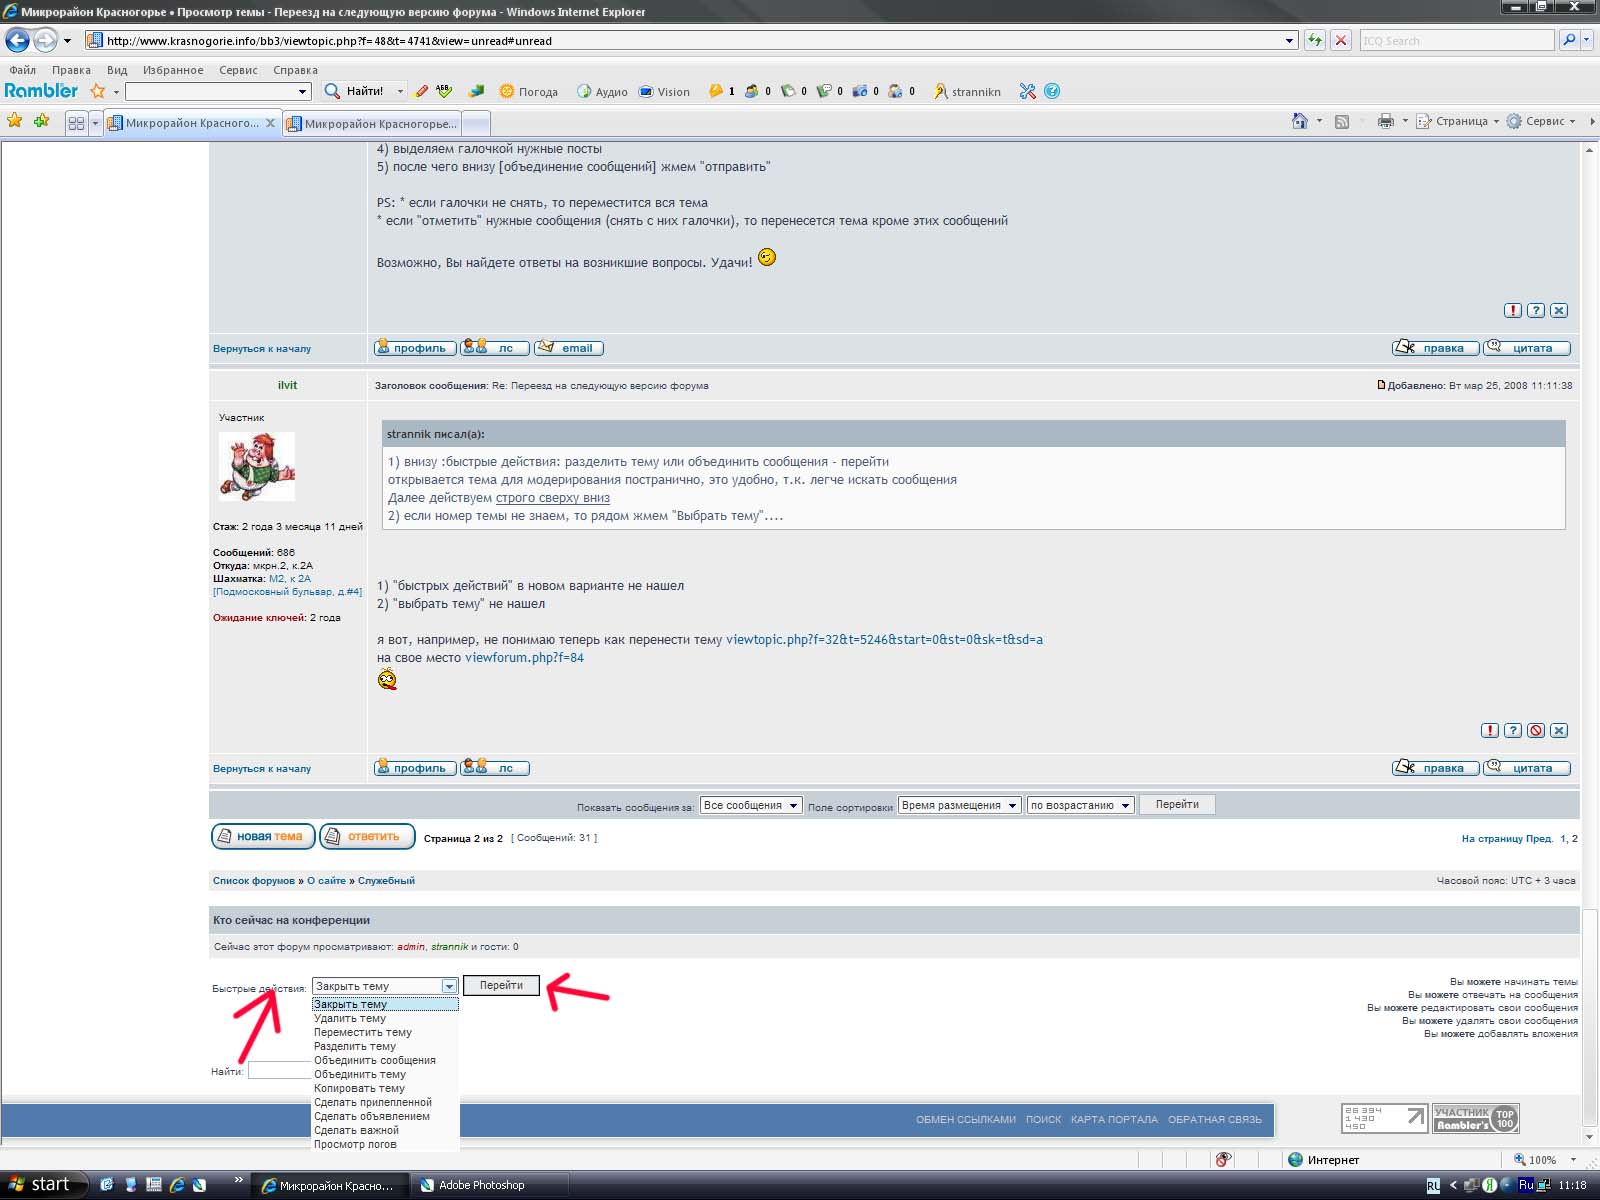Click the Список форумов breadcrumb link

coord(254,881)
